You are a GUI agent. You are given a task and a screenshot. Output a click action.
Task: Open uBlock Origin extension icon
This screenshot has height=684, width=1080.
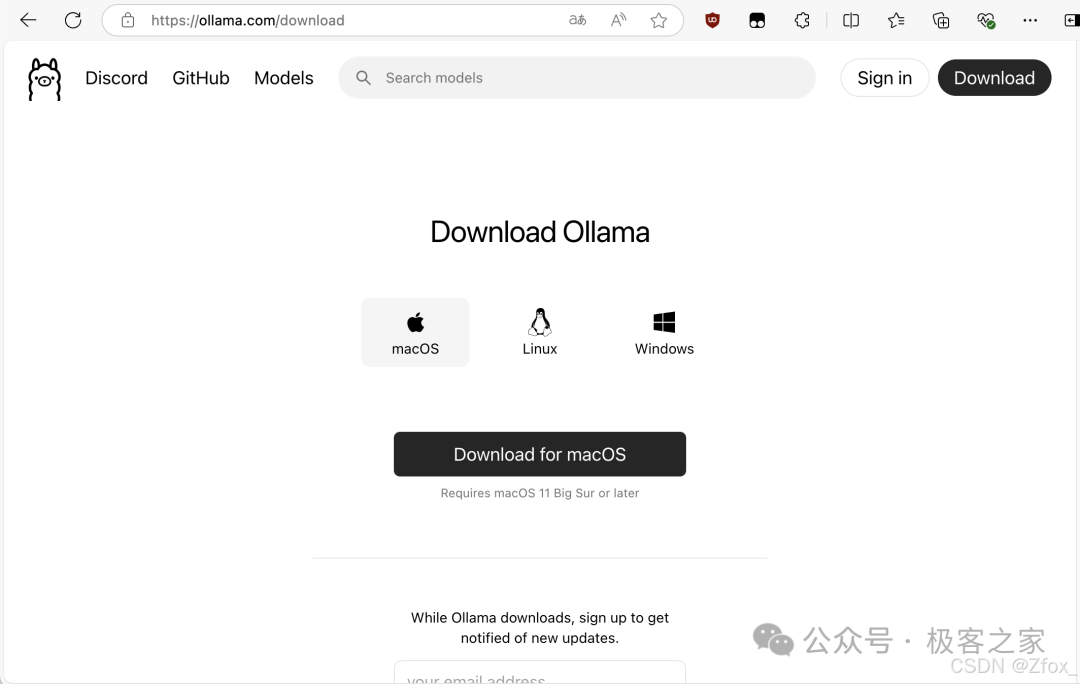712,20
